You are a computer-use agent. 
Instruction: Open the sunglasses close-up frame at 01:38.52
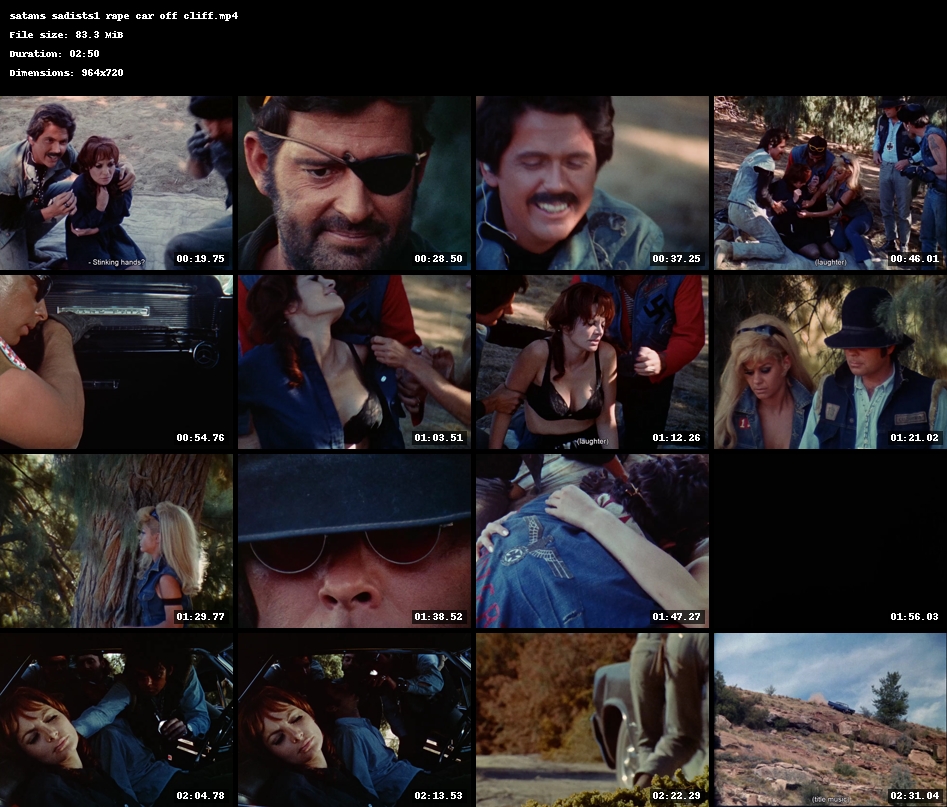click(354, 541)
